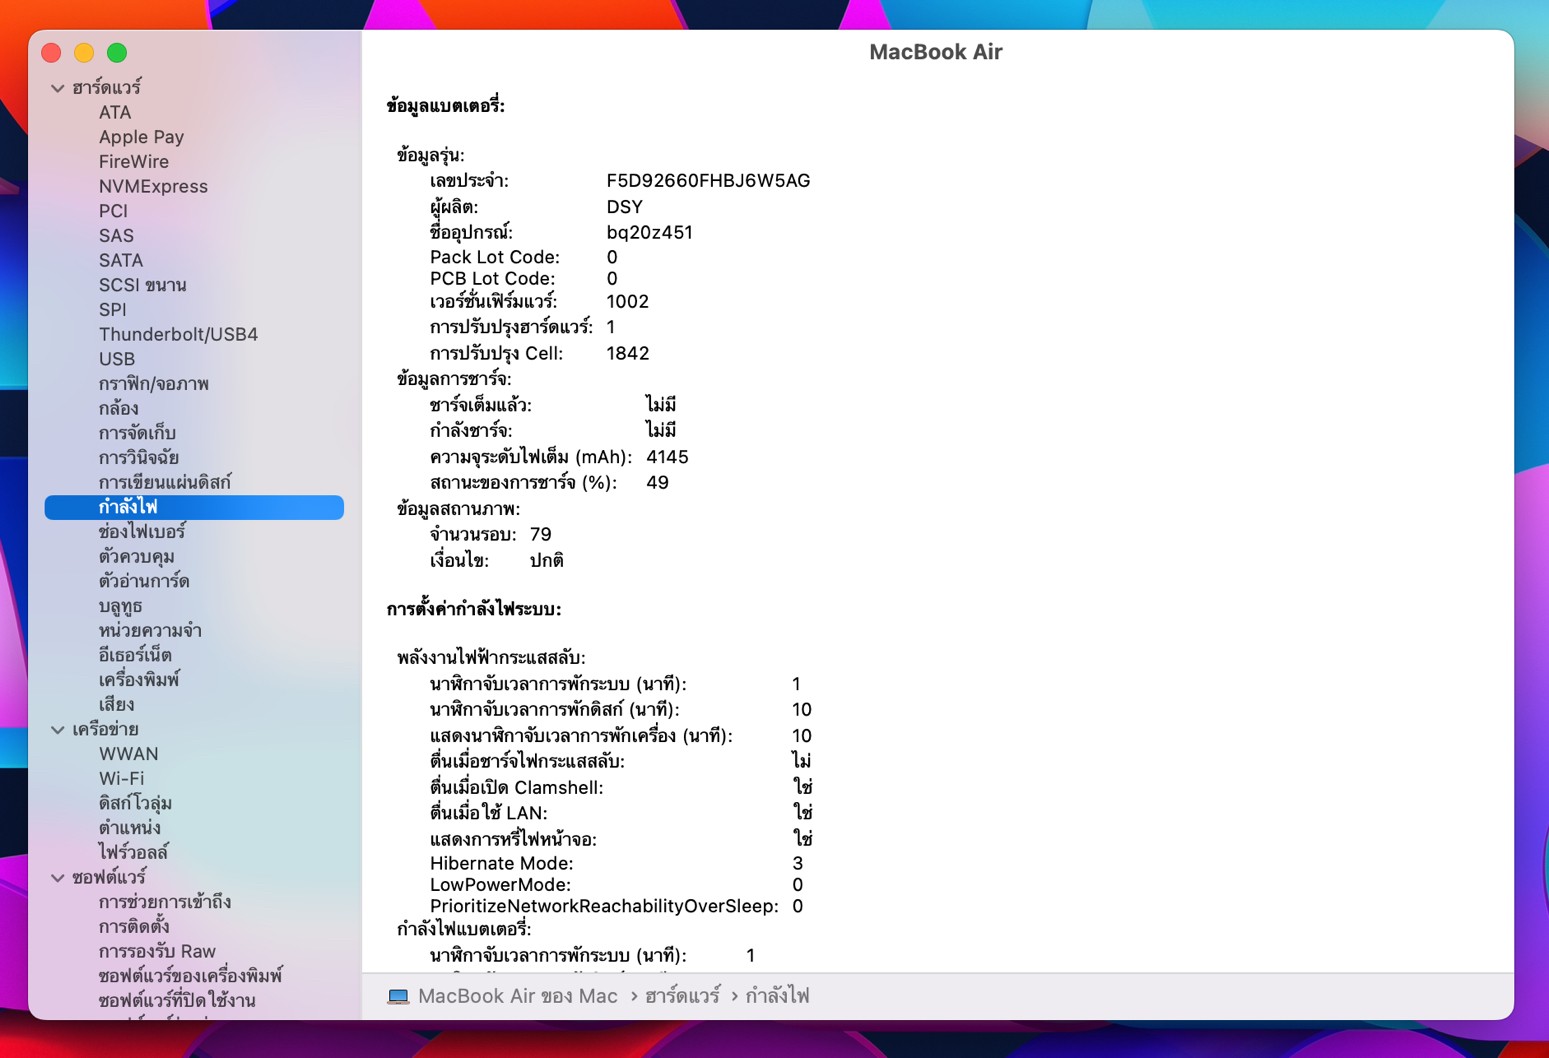This screenshot has width=1549, height=1058.
Task: Select บลูทูธ in the sidebar
Action: tap(120, 606)
